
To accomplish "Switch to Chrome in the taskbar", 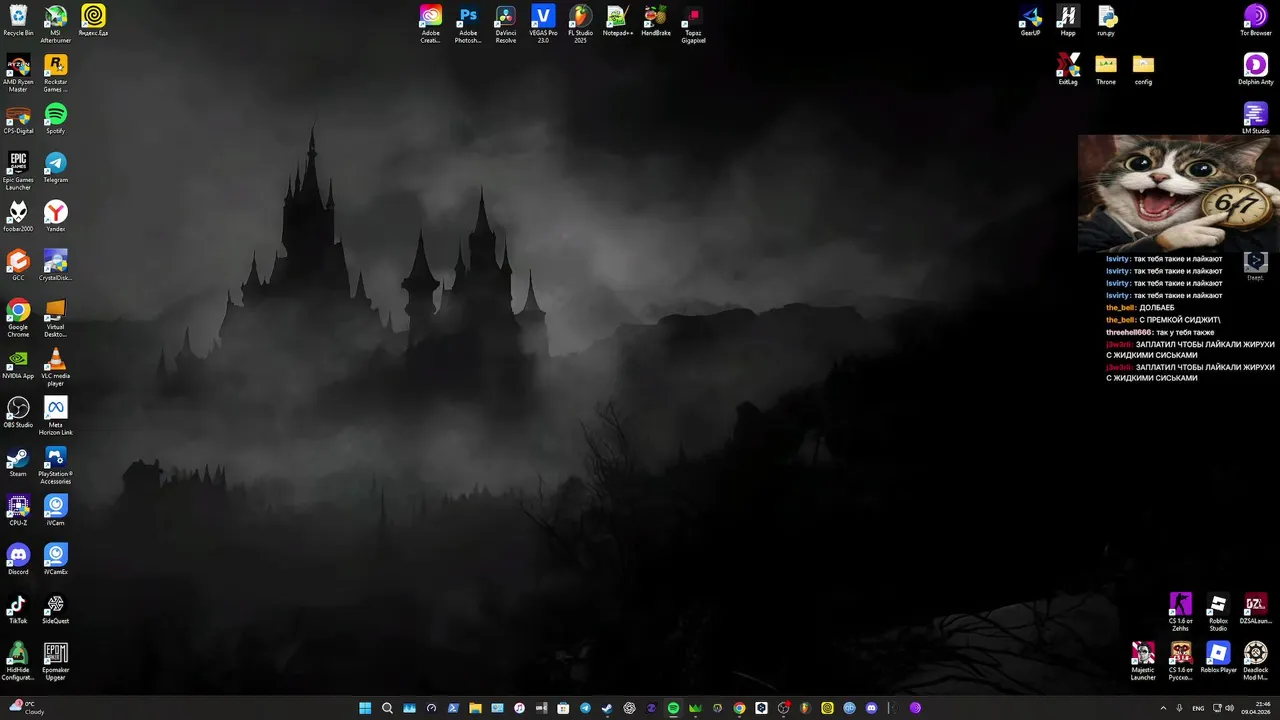I will tap(739, 708).
